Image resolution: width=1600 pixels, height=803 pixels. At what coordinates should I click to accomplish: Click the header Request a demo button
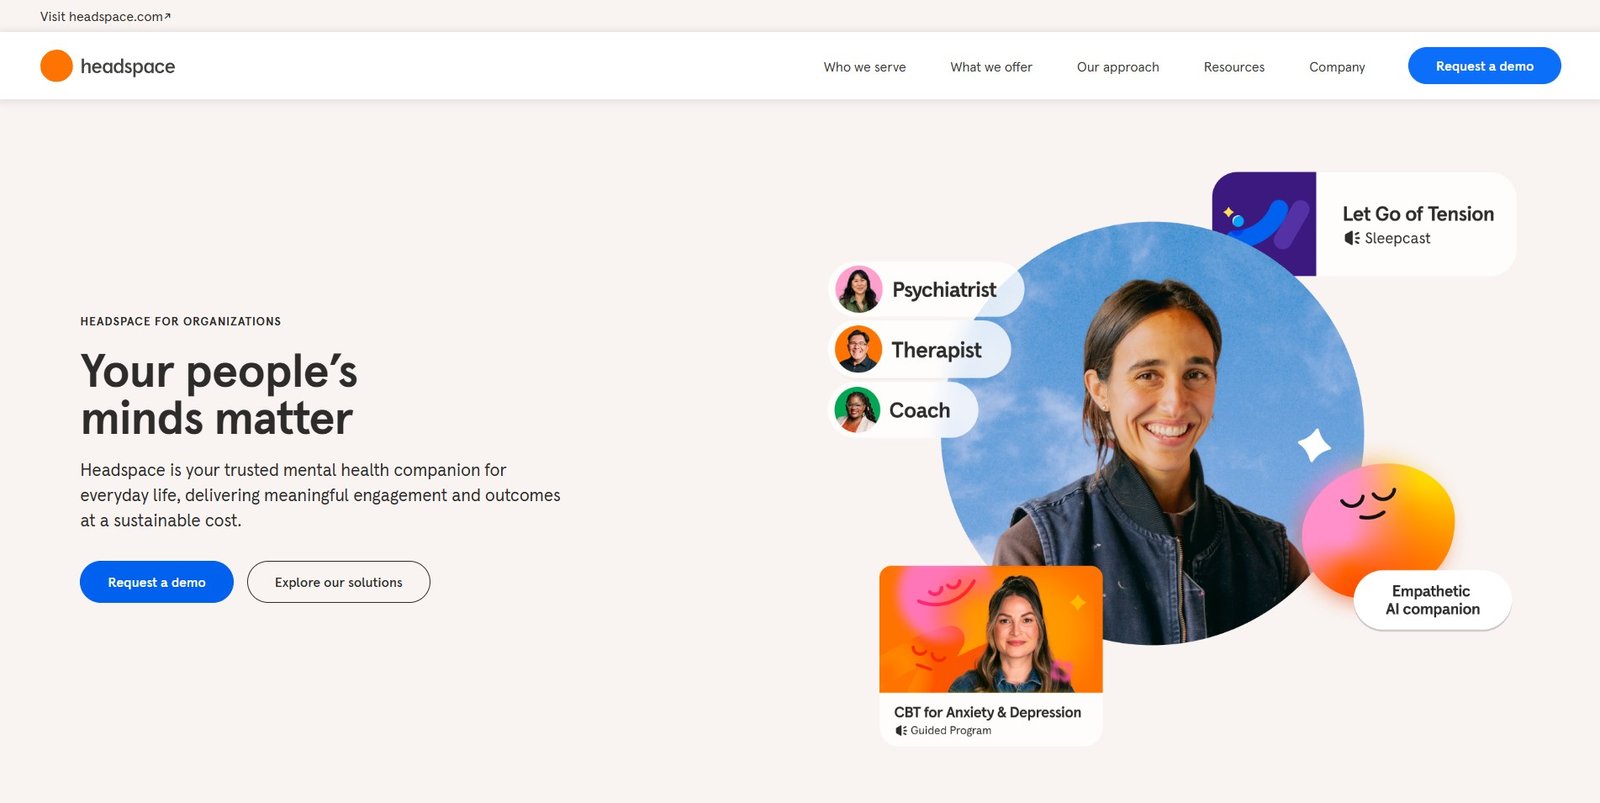[1484, 66]
